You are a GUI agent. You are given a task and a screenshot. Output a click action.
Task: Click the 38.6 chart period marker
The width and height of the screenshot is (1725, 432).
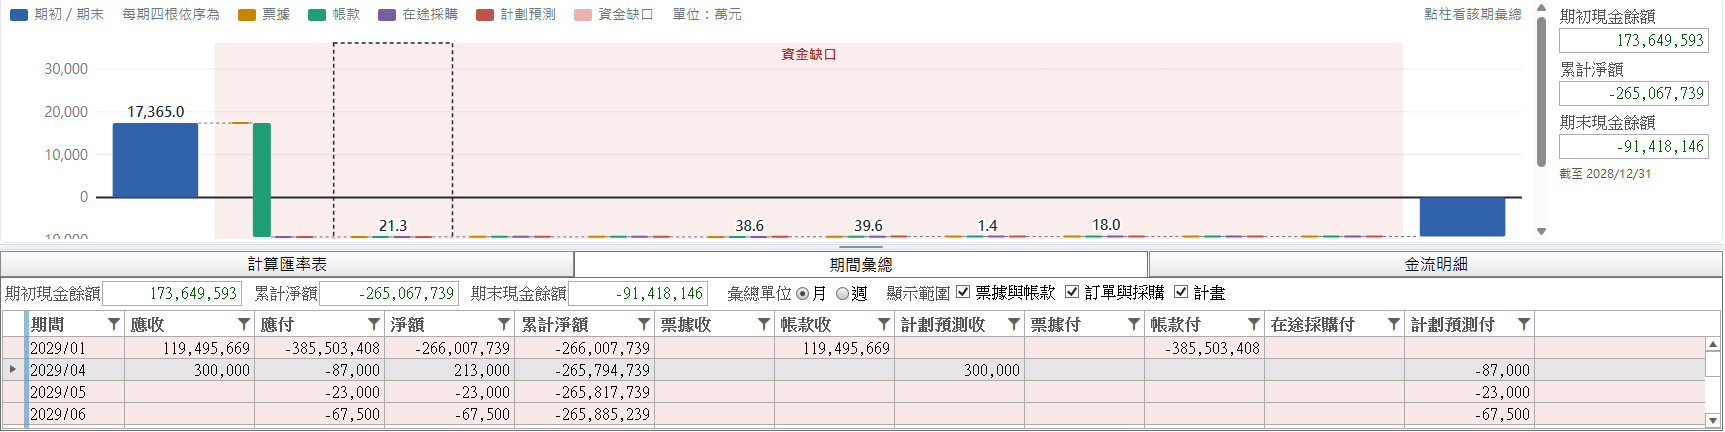(x=749, y=226)
